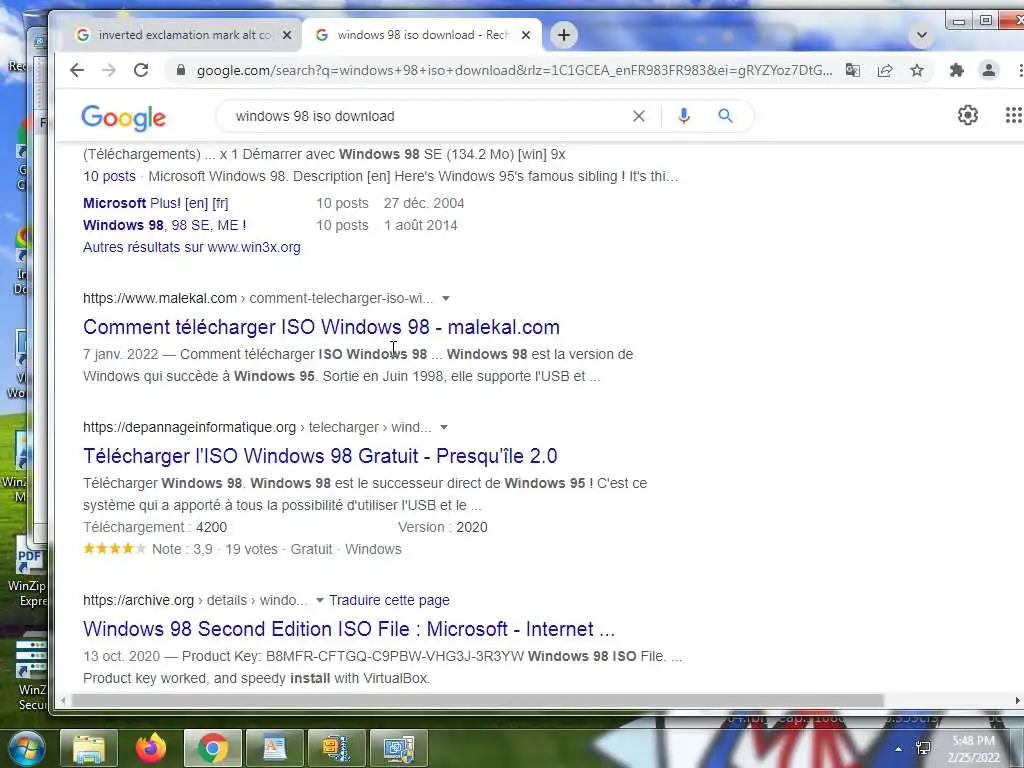Open 'Windows 98, 98 SE, ME !' sublink
The width and height of the screenshot is (1024, 768).
coord(165,225)
